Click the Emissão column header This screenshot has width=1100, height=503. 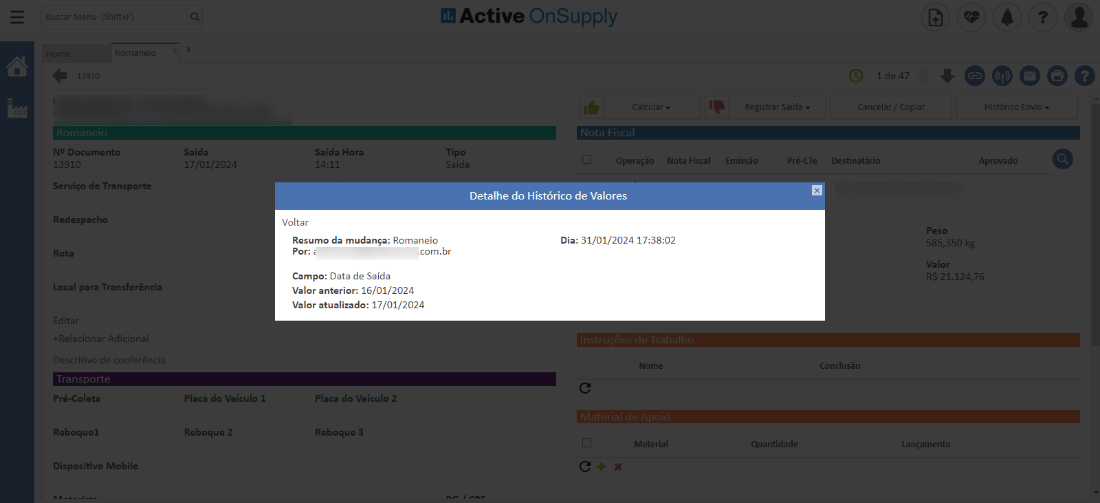pos(742,161)
